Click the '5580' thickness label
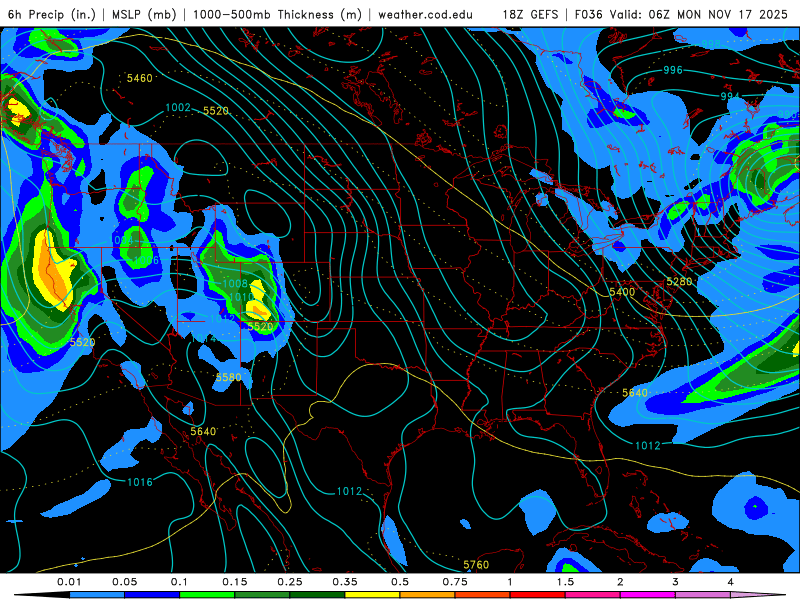Viewport: 800px width, 600px height. [x=229, y=377]
